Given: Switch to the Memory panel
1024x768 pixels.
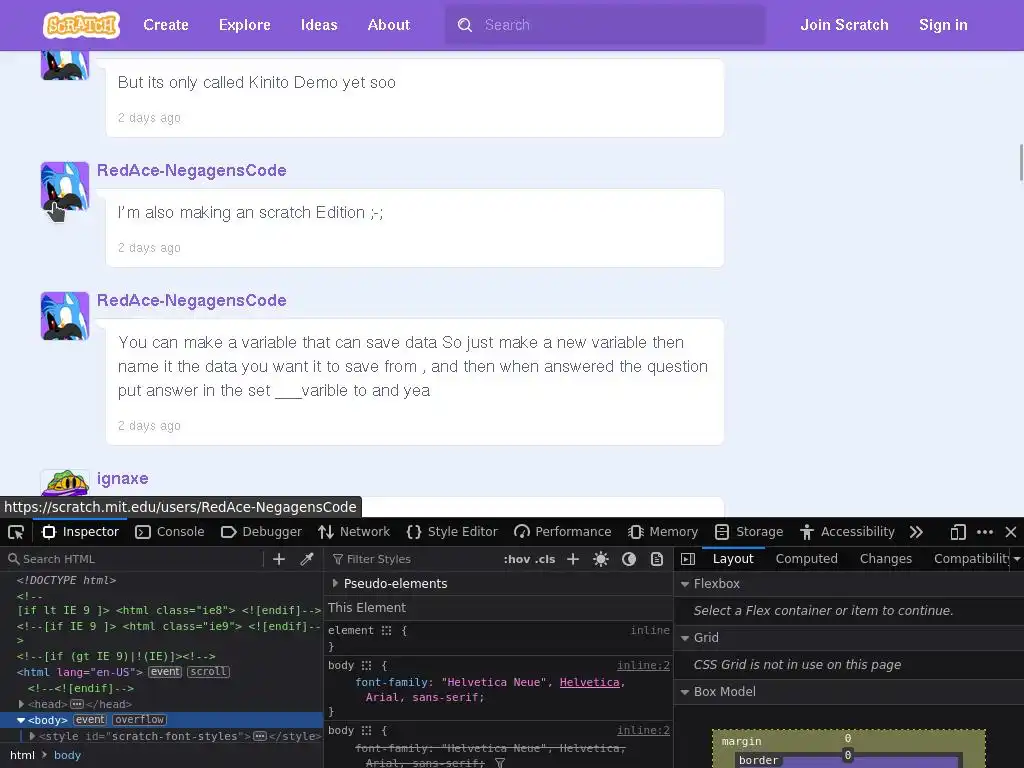Looking at the screenshot, I should (x=663, y=532).
